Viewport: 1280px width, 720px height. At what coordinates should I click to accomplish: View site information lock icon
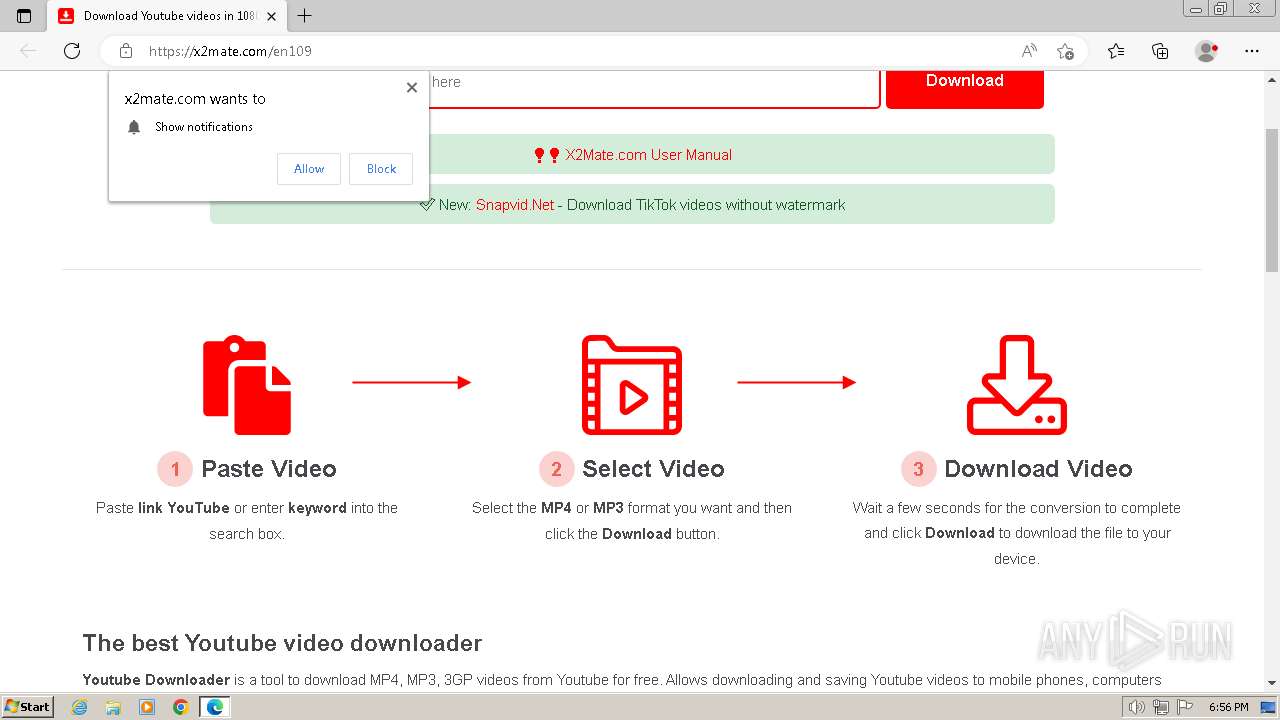tap(126, 51)
